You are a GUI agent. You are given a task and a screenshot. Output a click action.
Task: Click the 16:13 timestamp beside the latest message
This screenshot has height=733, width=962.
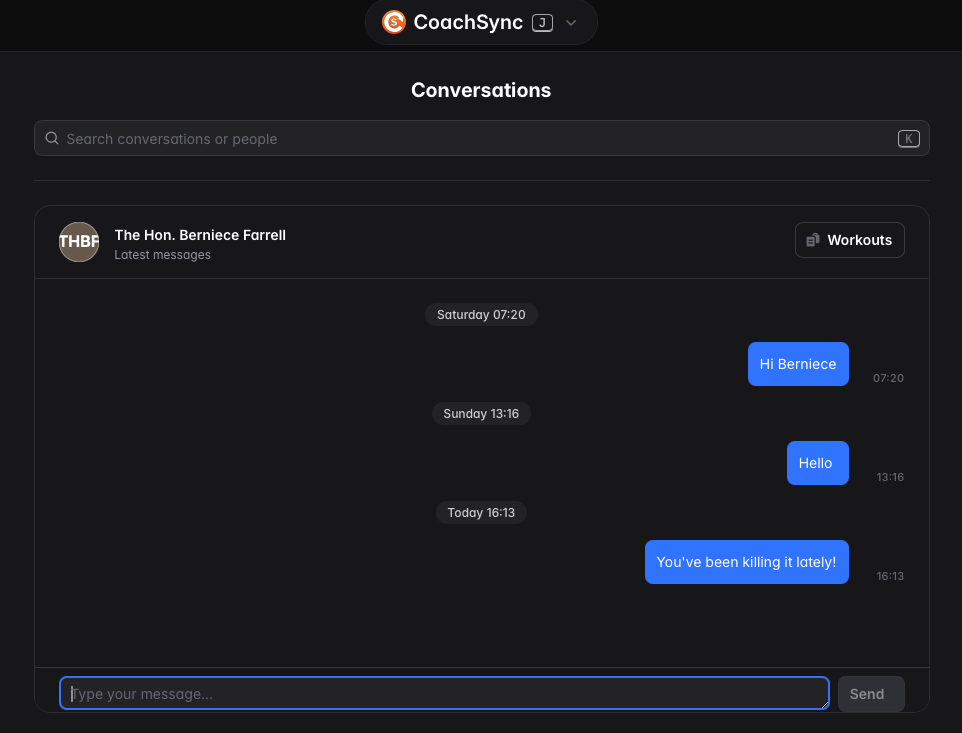(889, 575)
